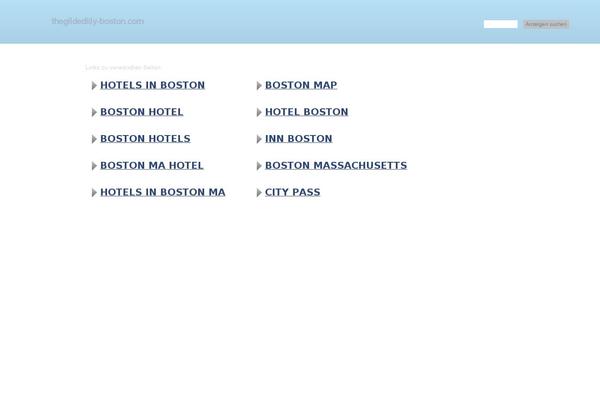
Task: Click the arrow icon beside Hotels in Boston
Action: [x=94, y=86]
